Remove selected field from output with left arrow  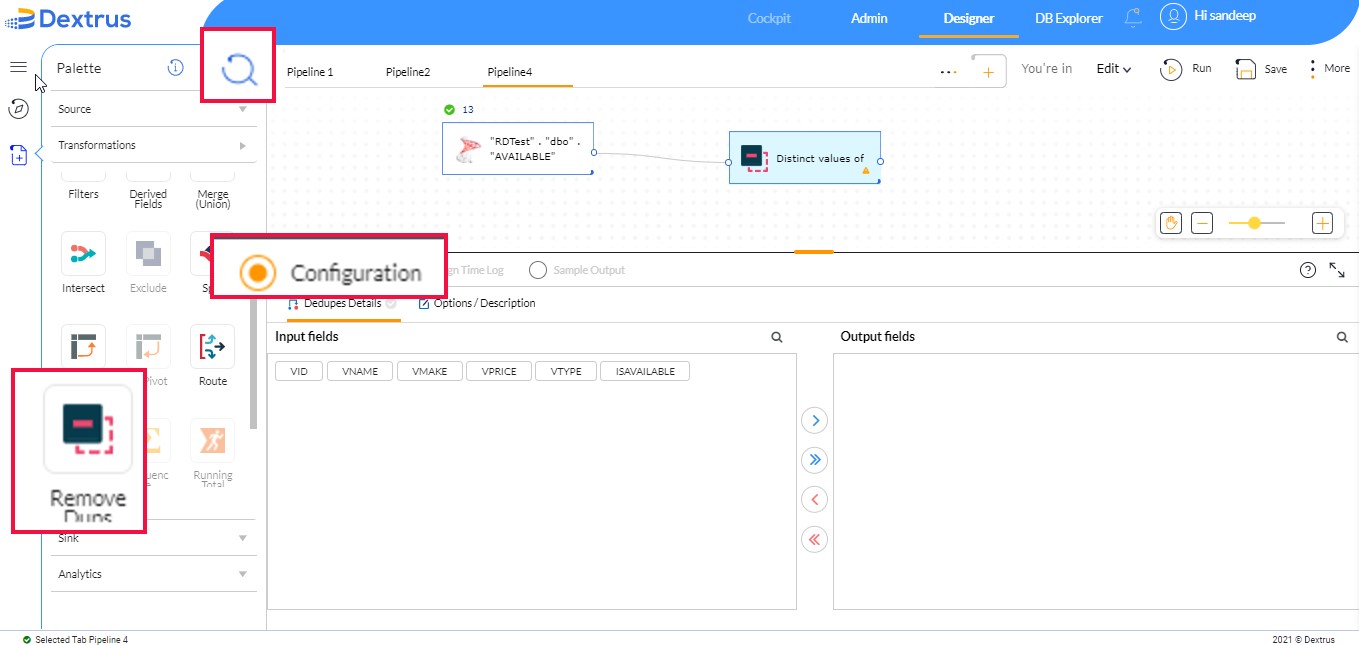pos(815,499)
